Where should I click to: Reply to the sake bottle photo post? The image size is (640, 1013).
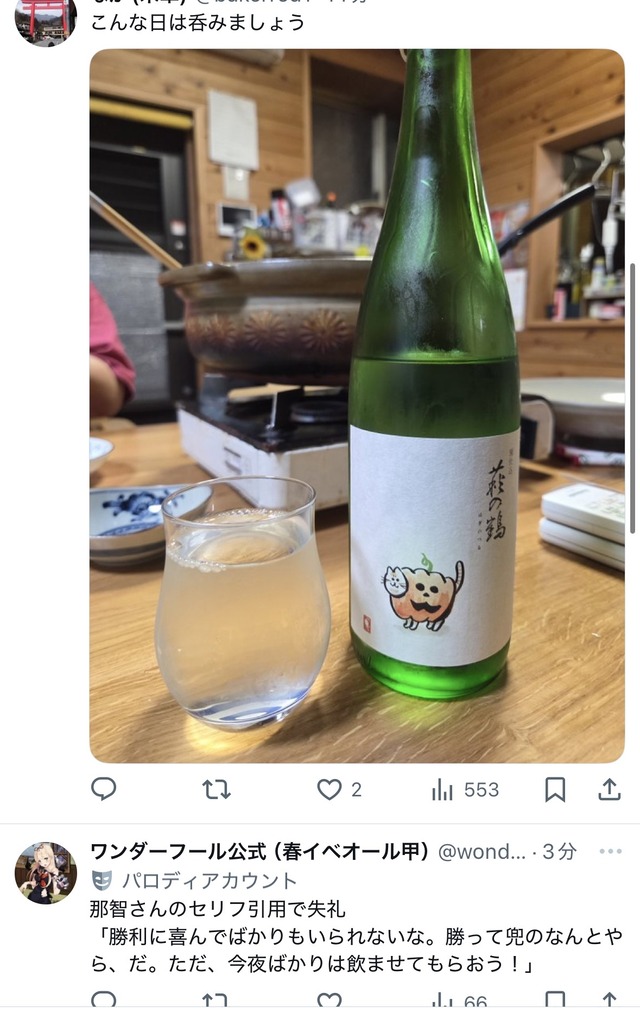[x=104, y=789]
